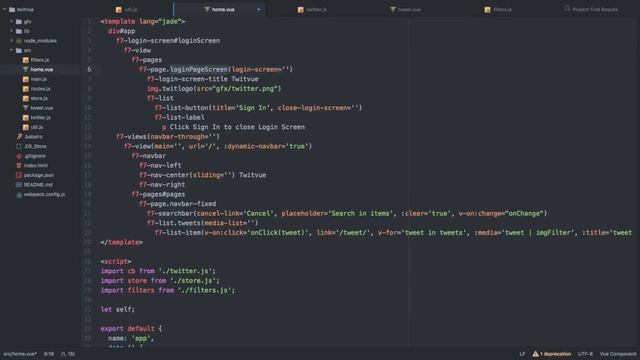Click the gfx folder icon
This screenshot has height=360, width=640.
point(19,22)
